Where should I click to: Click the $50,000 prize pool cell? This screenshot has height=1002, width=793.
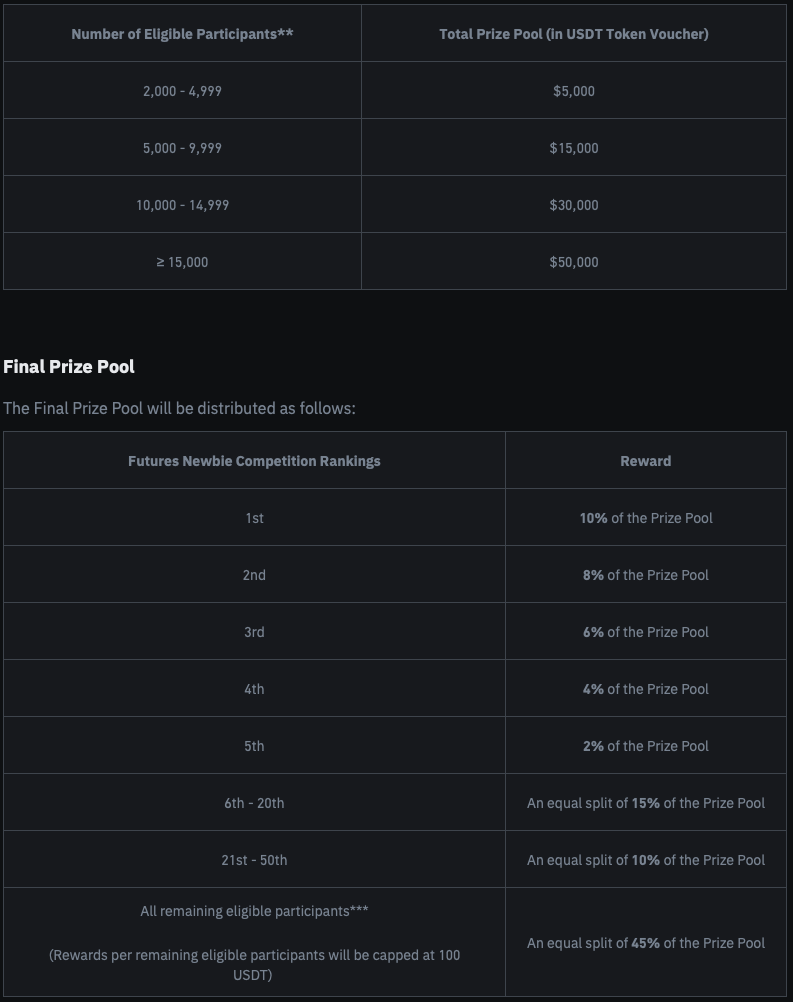[x=574, y=262]
